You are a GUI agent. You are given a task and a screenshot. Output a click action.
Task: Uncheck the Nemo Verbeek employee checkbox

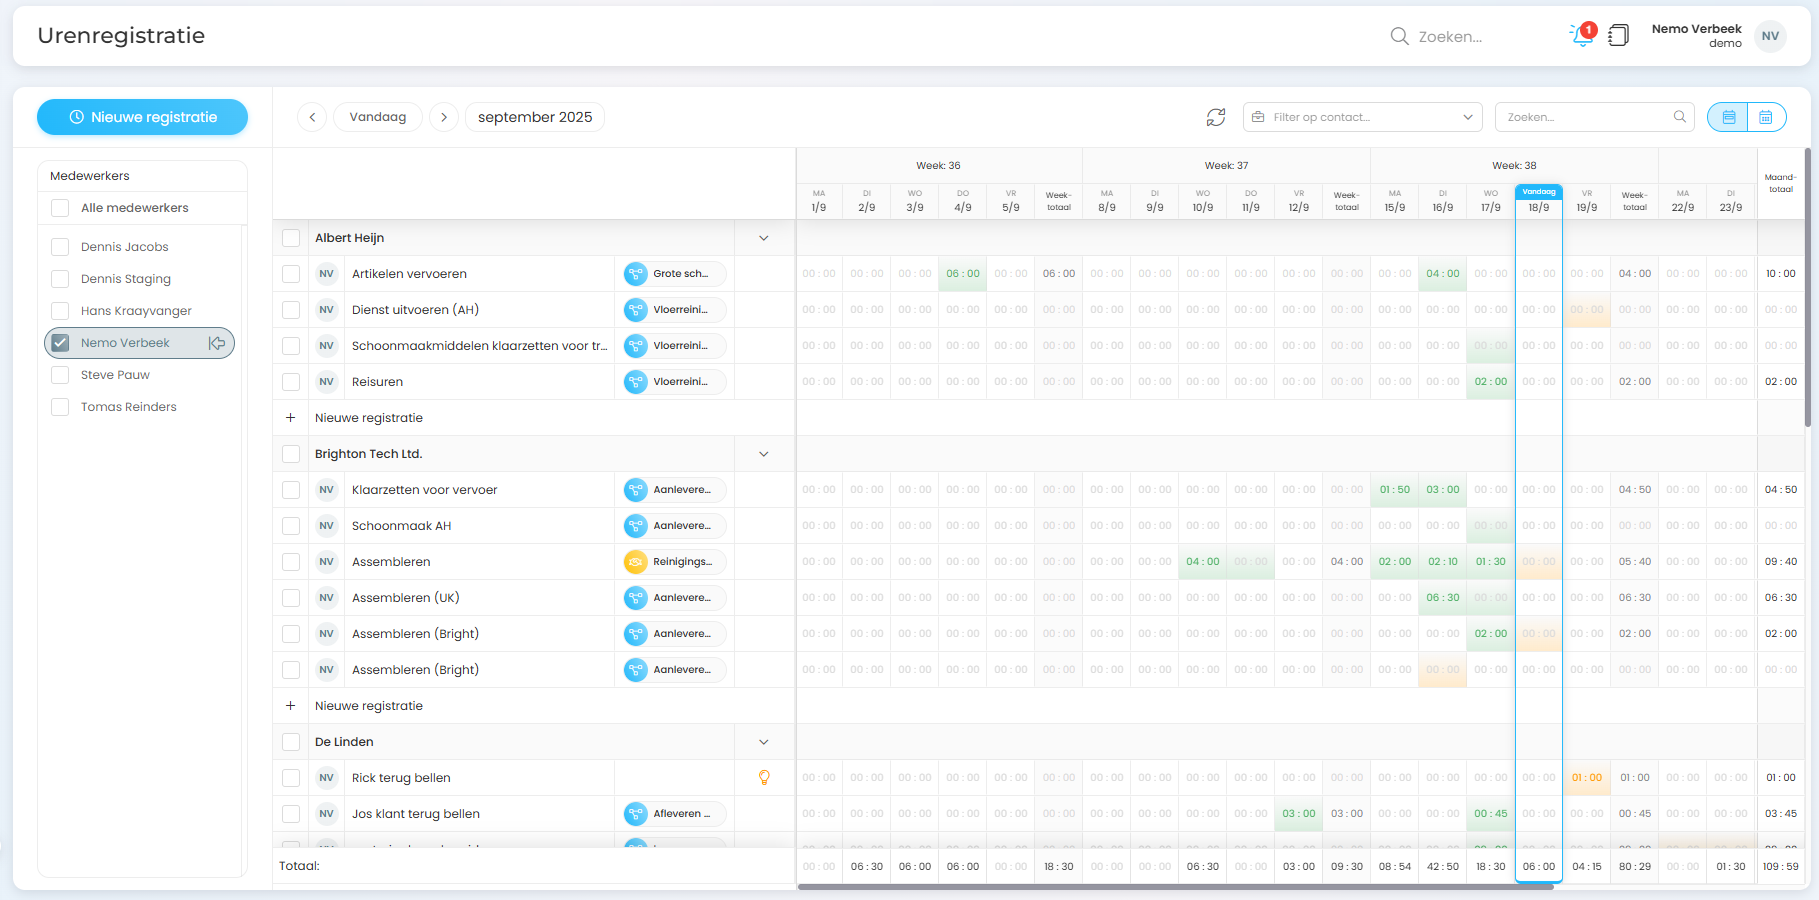[60, 343]
